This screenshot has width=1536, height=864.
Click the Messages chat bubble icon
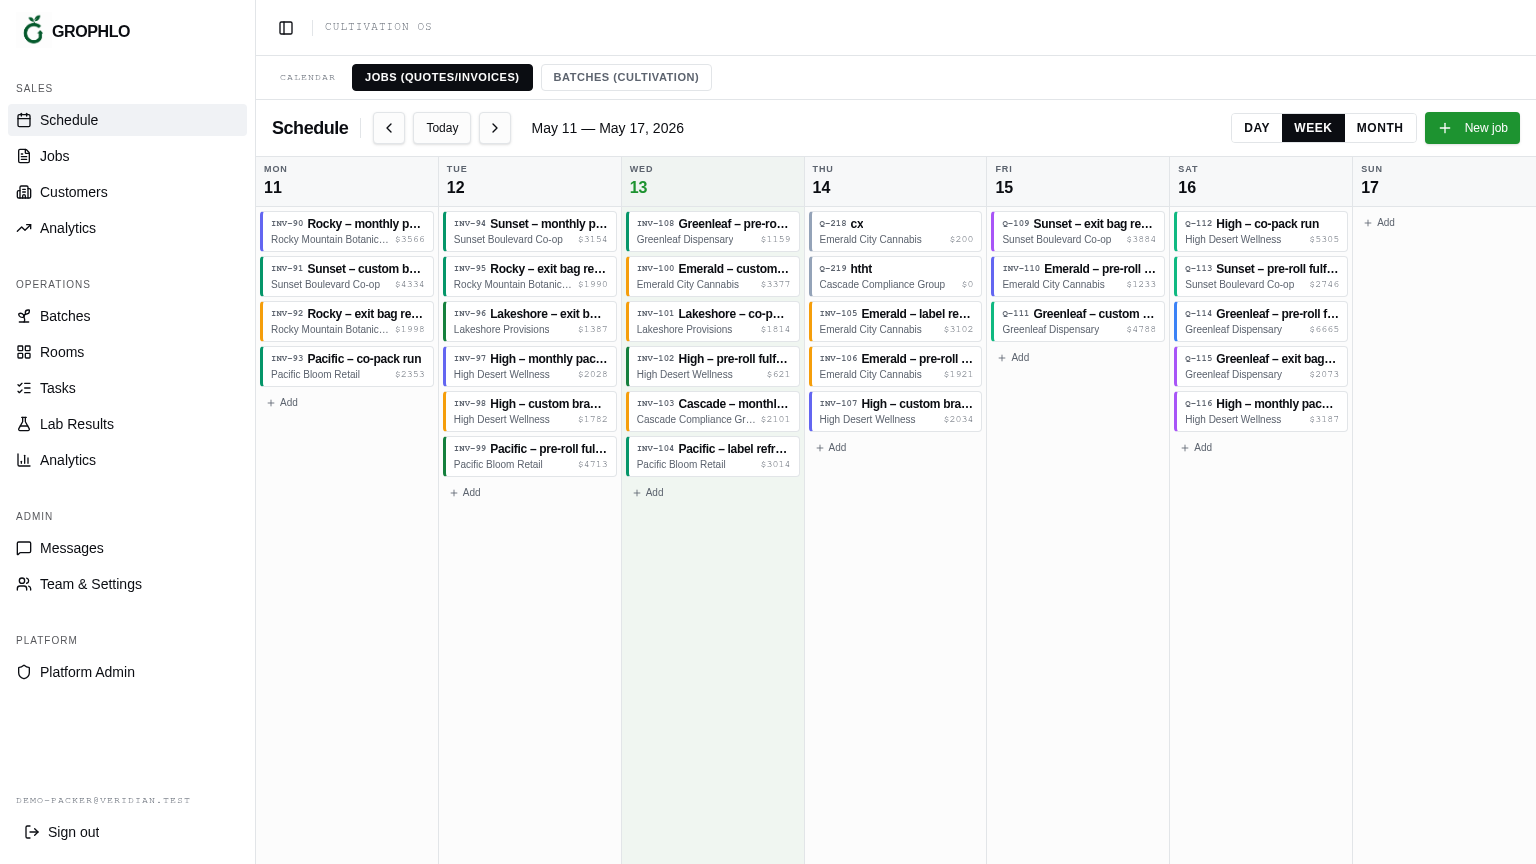pos(24,548)
